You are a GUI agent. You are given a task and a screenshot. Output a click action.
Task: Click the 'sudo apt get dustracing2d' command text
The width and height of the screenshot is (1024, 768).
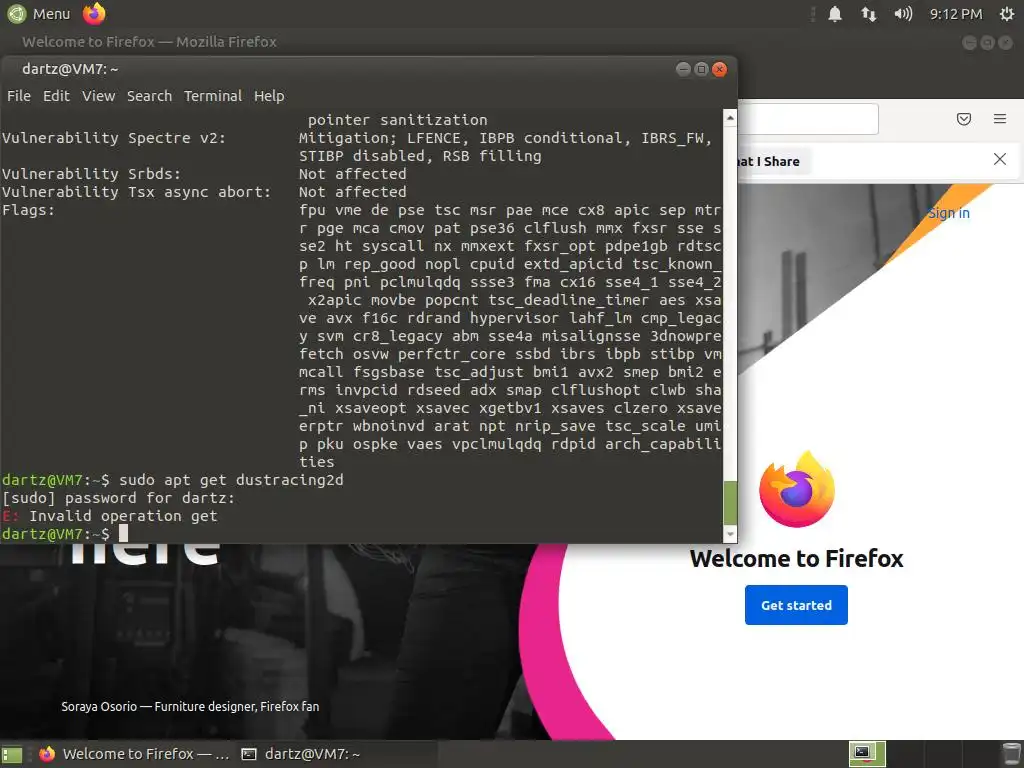[231, 480]
